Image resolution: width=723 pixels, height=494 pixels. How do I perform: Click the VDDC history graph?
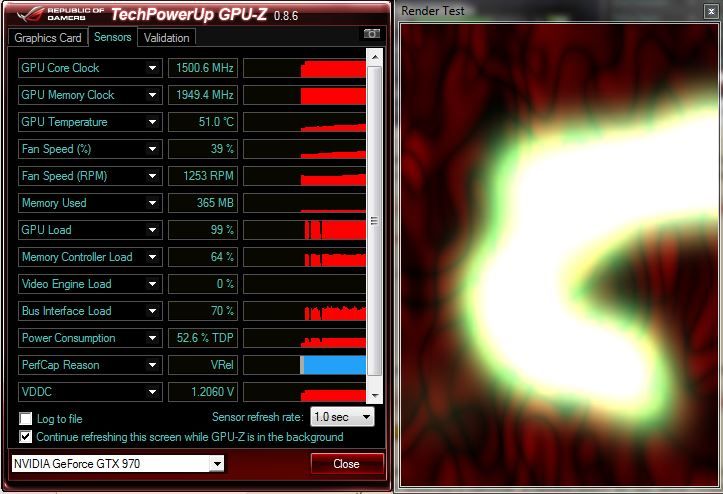pyautogui.click(x=304, y=392)
